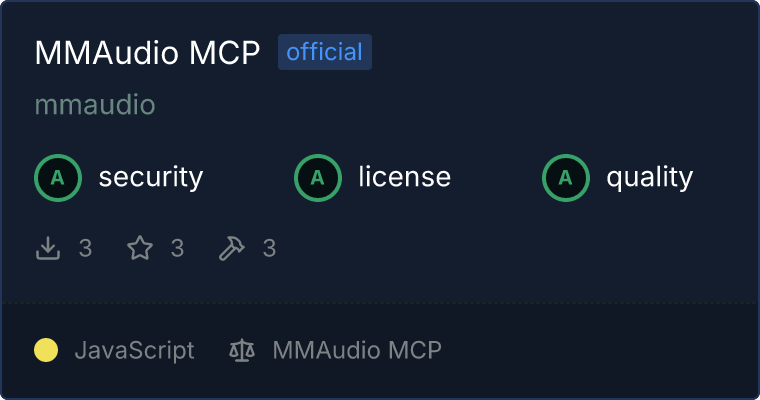
Task: Click the downloads arrow icon
Action: (x=48, y=248)
